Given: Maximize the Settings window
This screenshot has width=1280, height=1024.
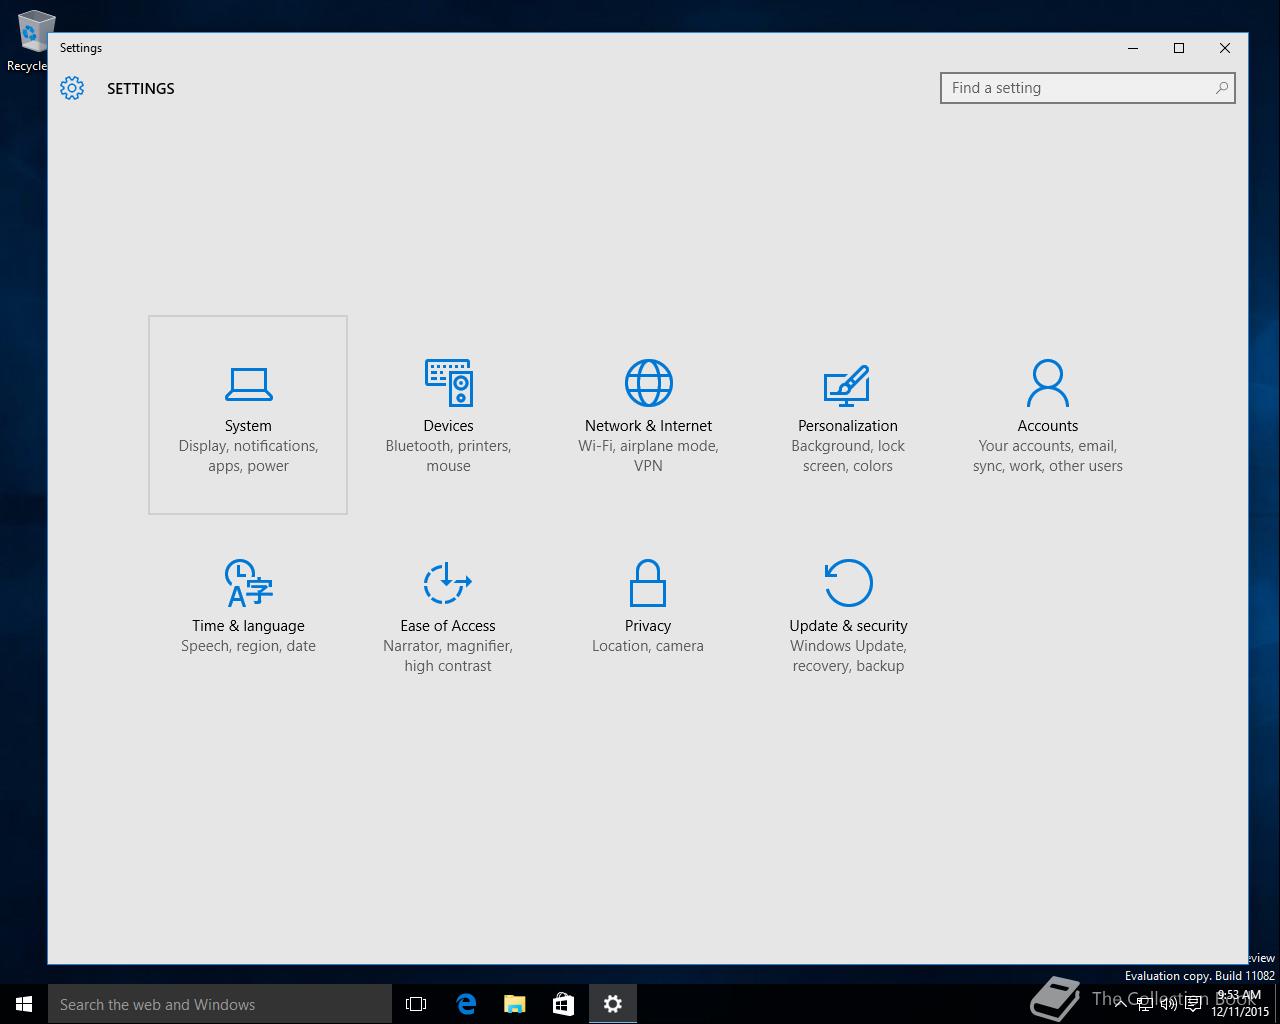Looking at the screenshot, I should (1179, 48).
